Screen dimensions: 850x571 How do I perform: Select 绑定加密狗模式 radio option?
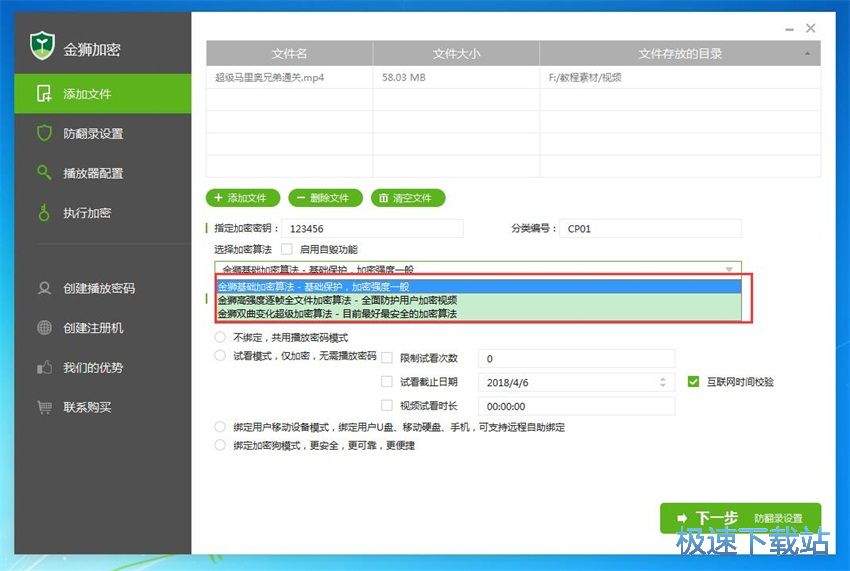click(x=220, y=445)
